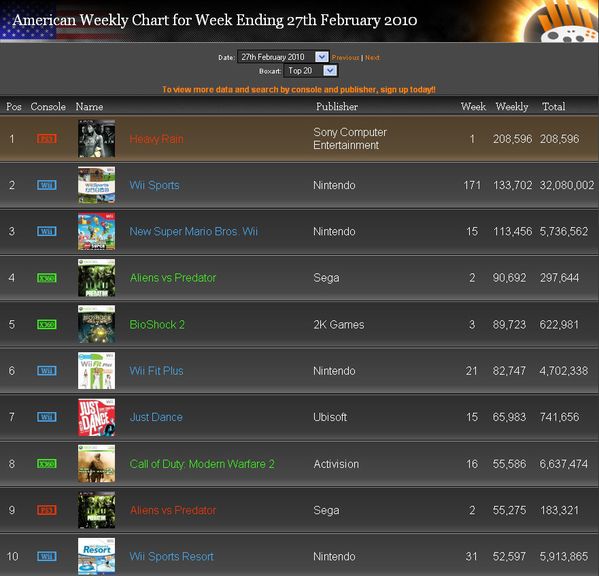
Task: Click the sign up today promotional link
Action: tap(299, 90)
